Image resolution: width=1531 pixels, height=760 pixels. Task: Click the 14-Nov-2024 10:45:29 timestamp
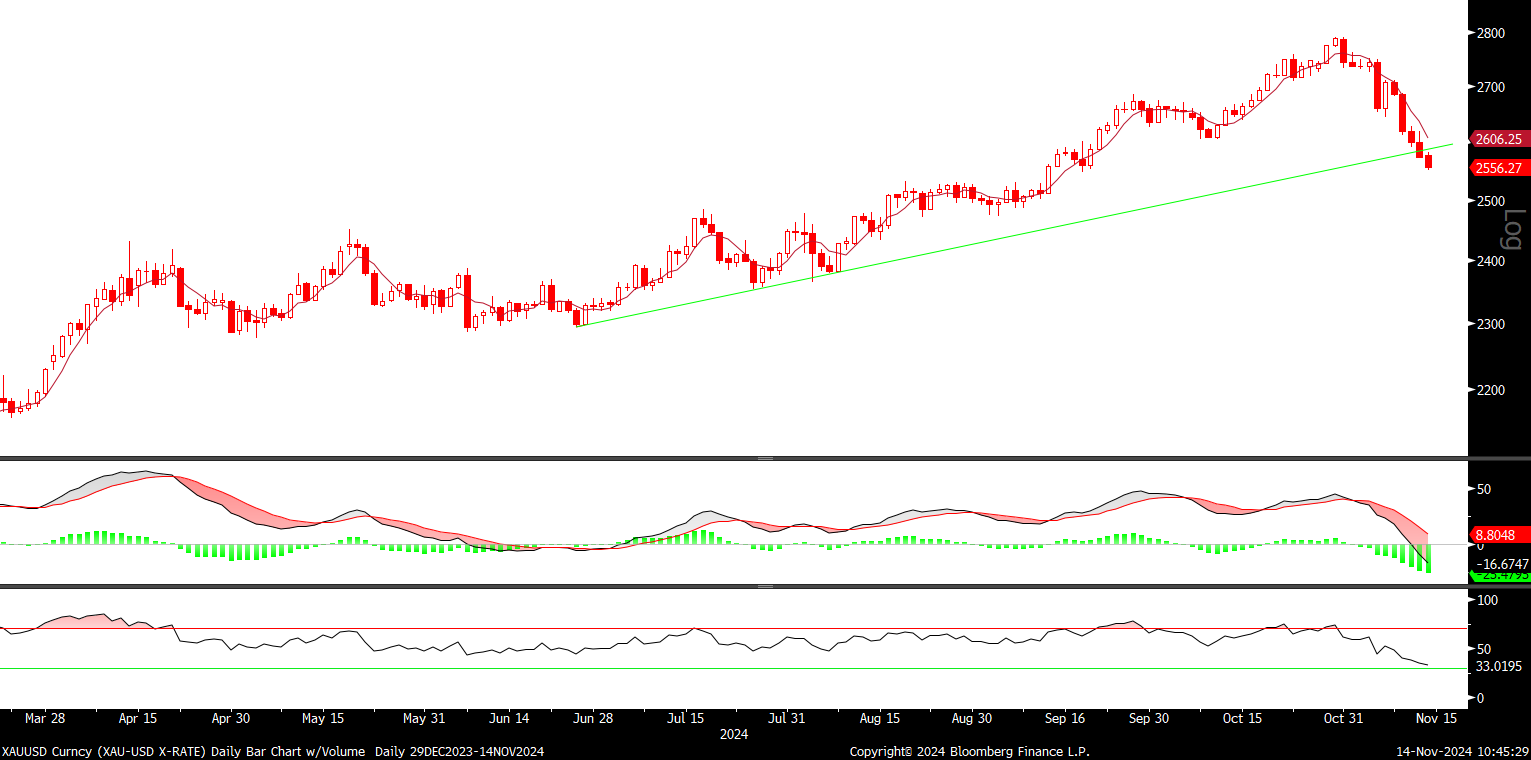coord(1463,751)
